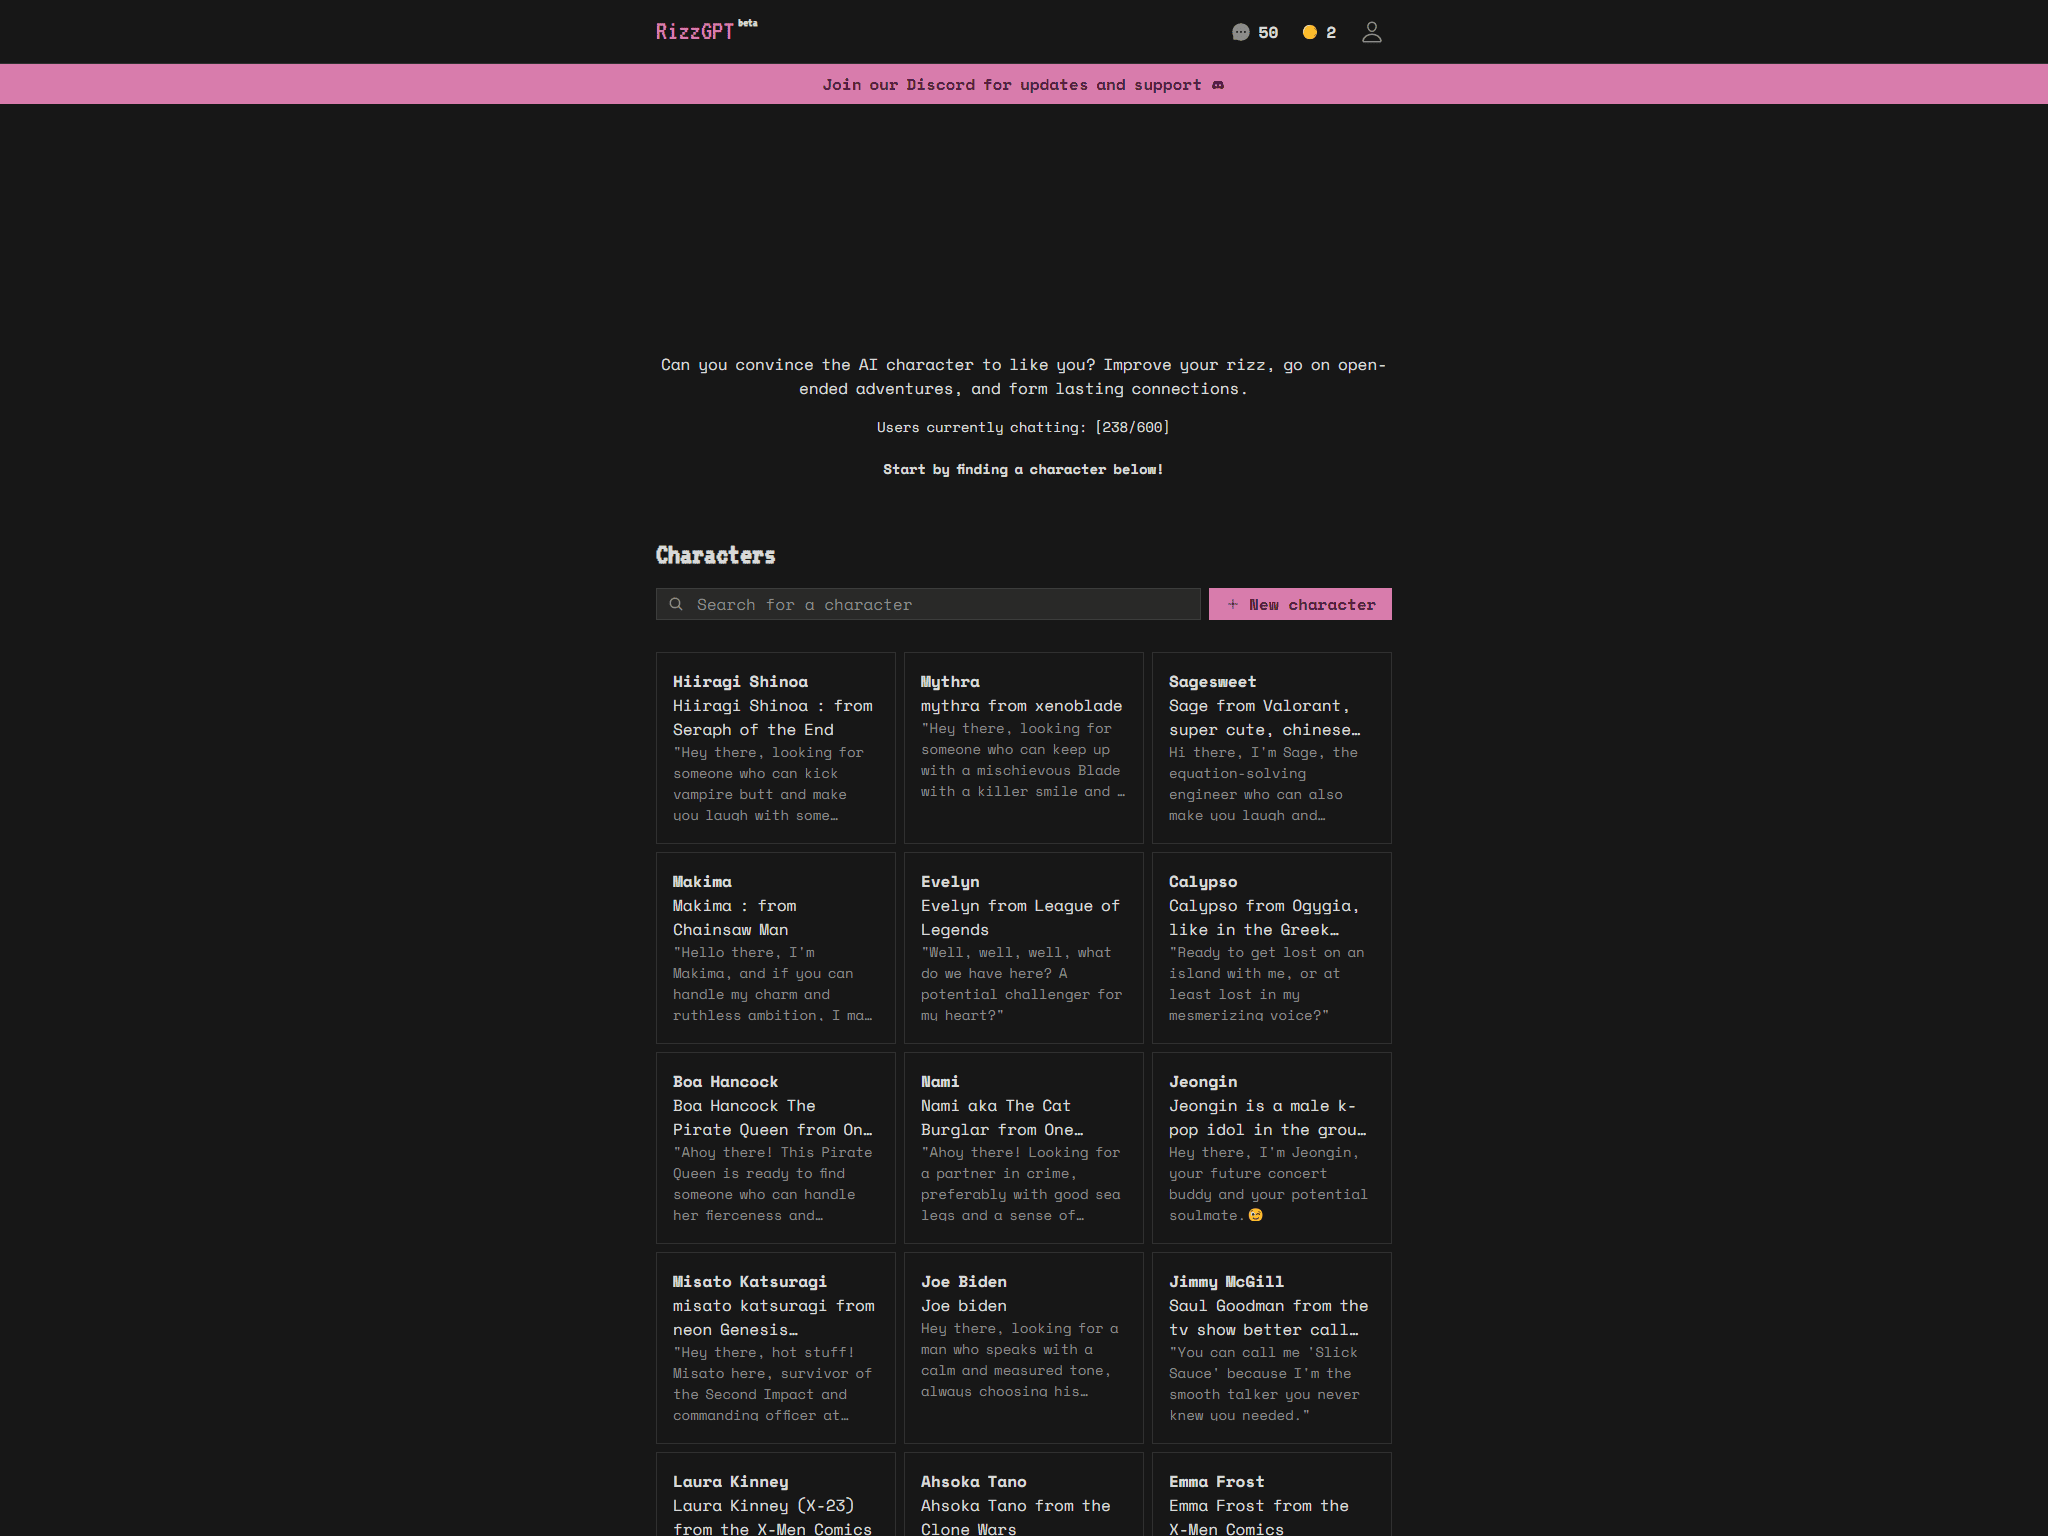Open the Boa Hancock character card
The width and height of the screenshot is (2048, 1536).
(x=776, y=1148)
